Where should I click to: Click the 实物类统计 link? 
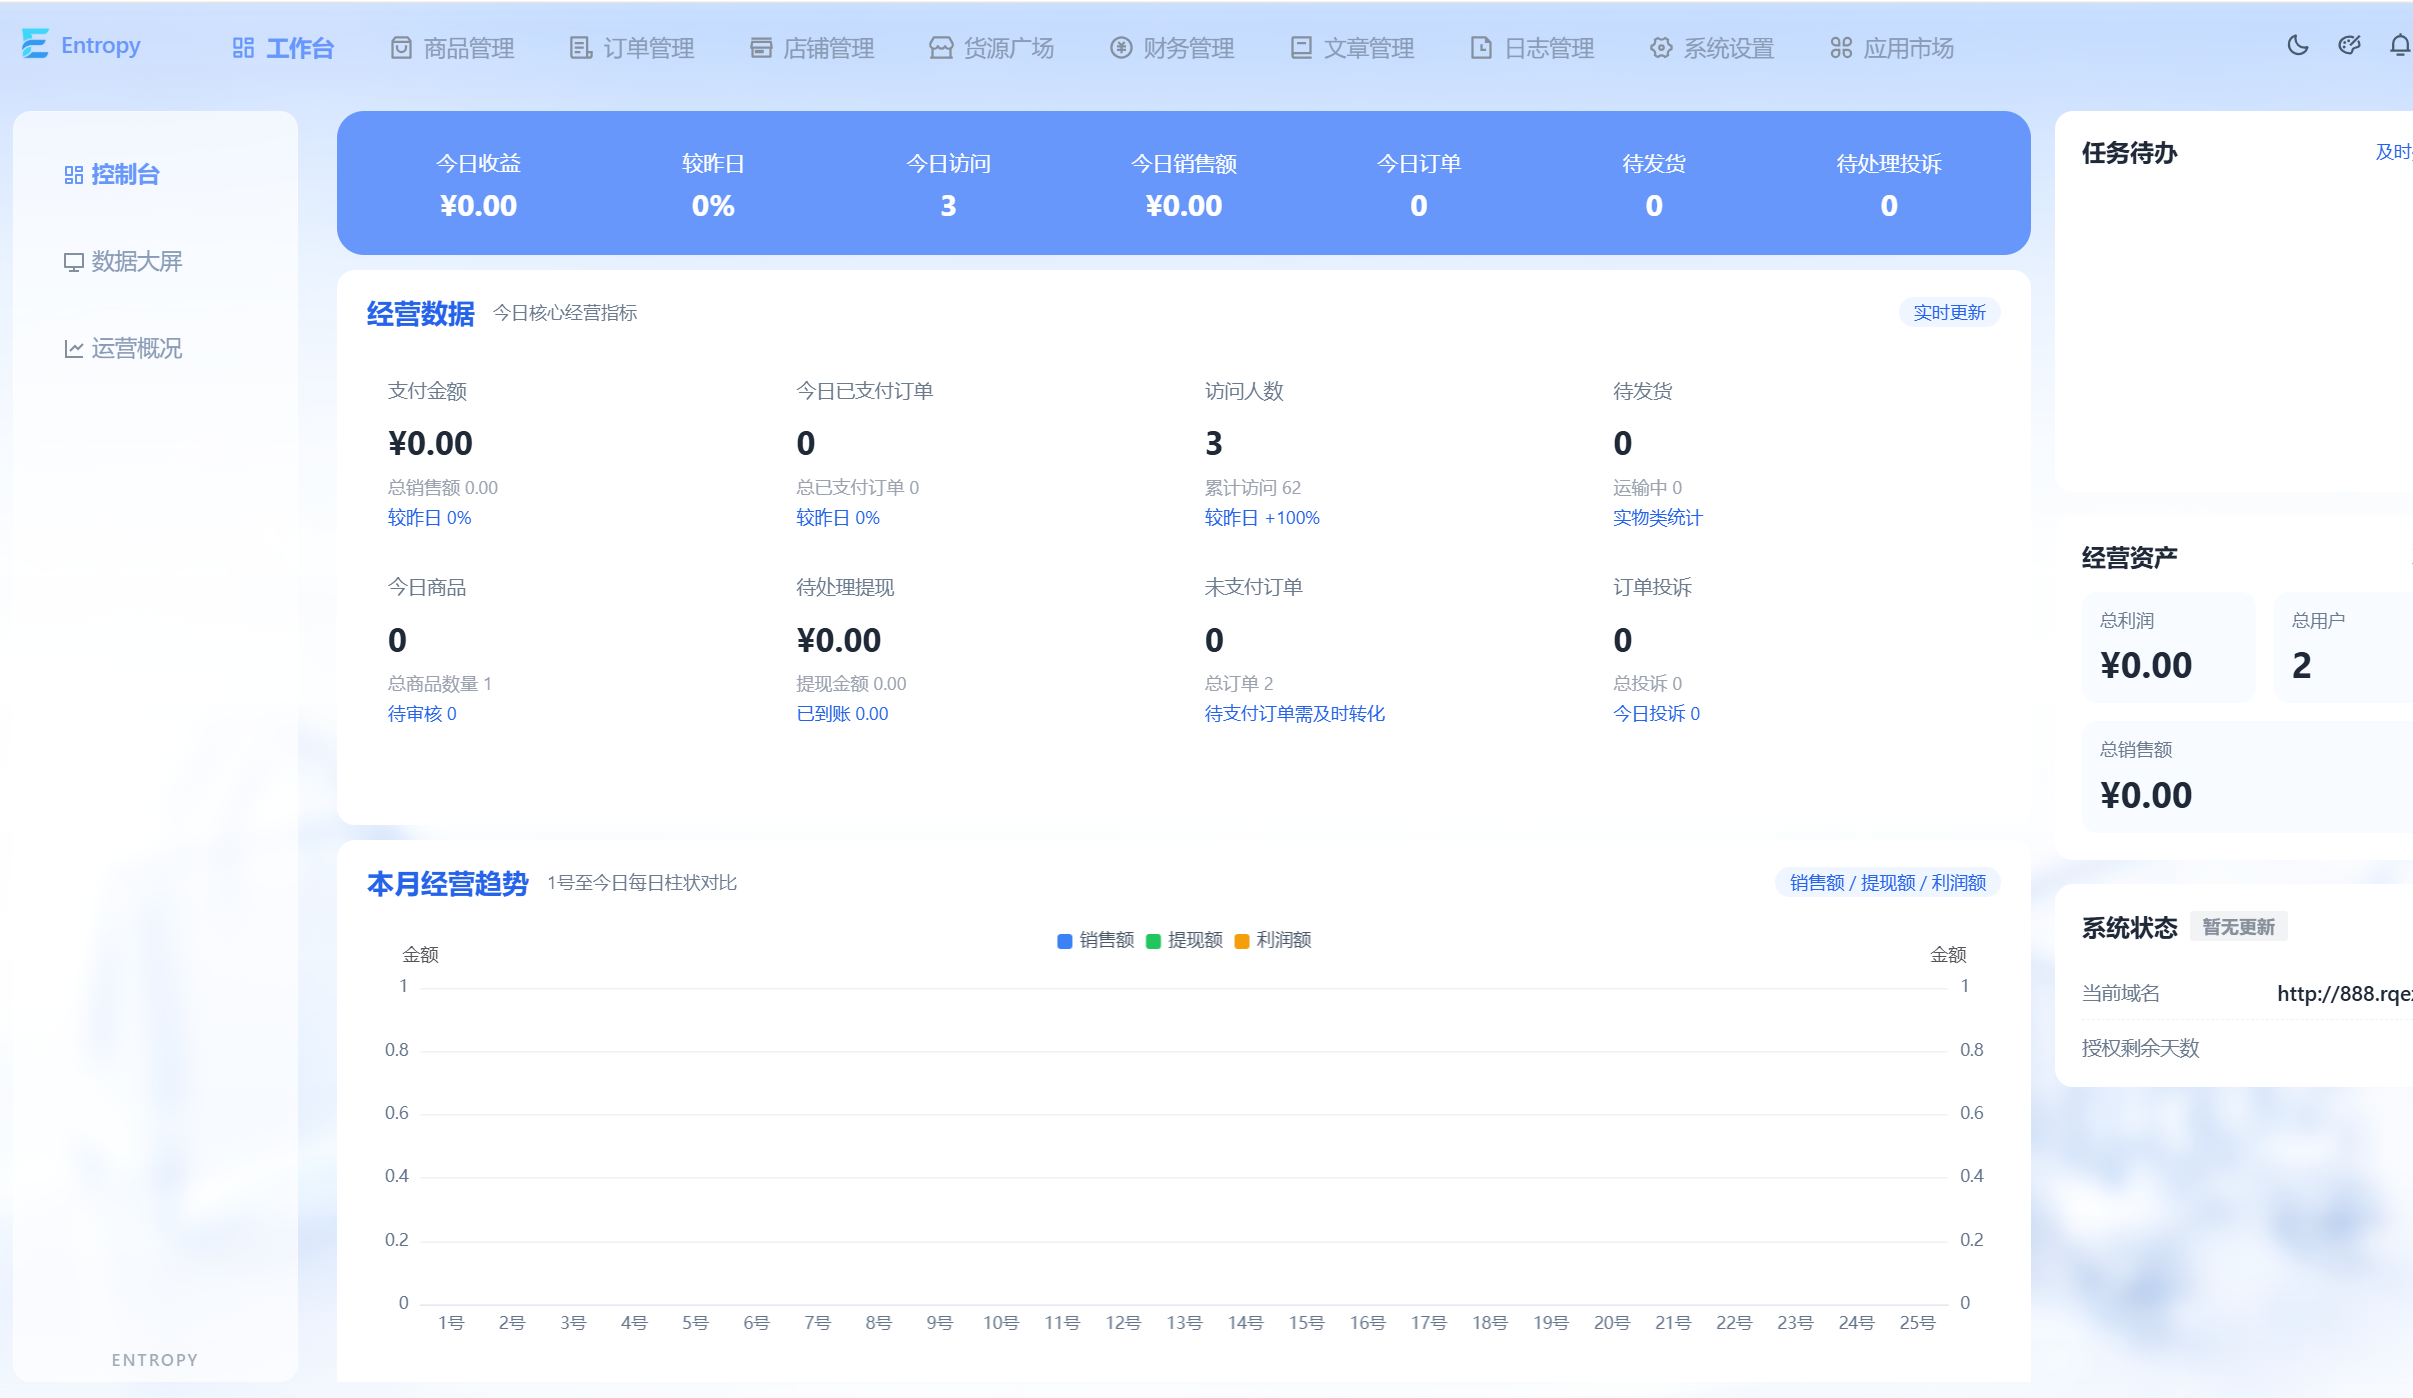coord(1657,518)
